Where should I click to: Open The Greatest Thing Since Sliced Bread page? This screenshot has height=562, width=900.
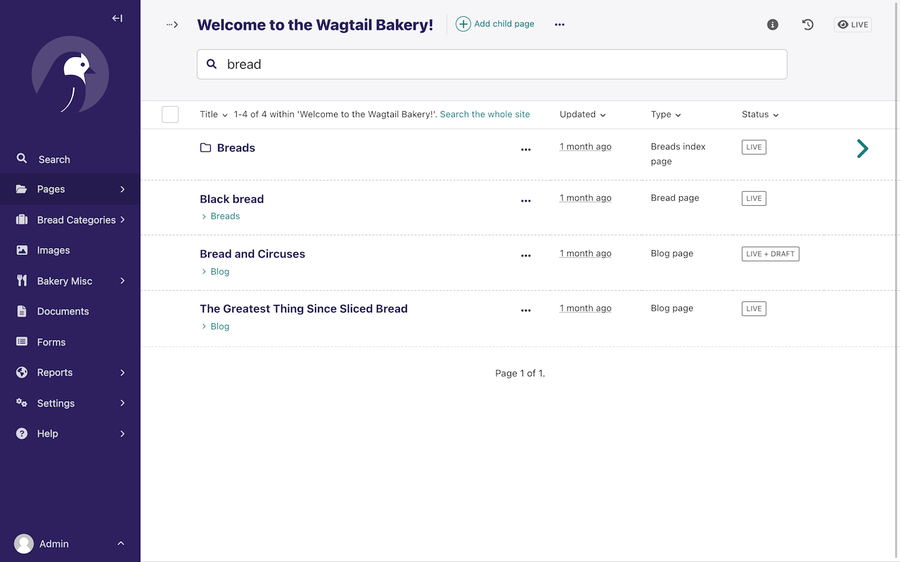[x=303, y=309]
